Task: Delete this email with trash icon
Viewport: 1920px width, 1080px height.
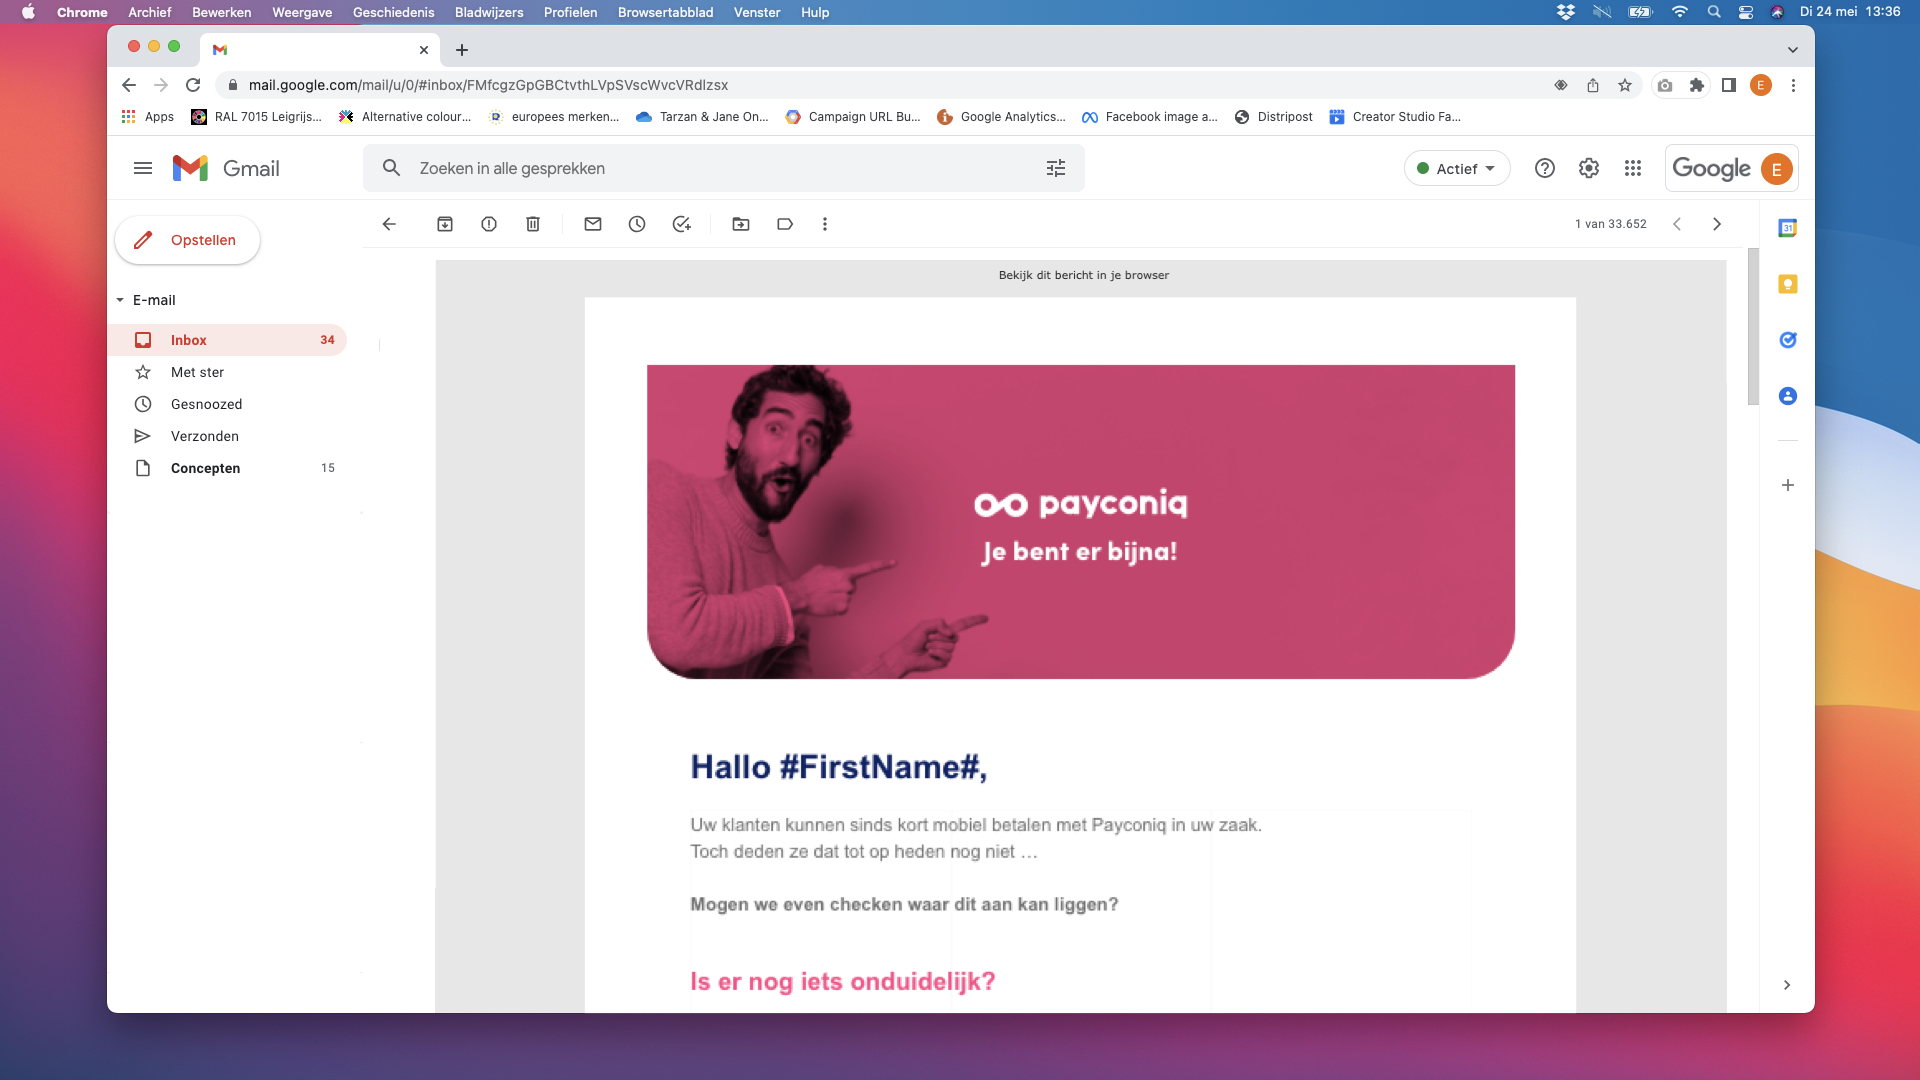Action: 533,224
